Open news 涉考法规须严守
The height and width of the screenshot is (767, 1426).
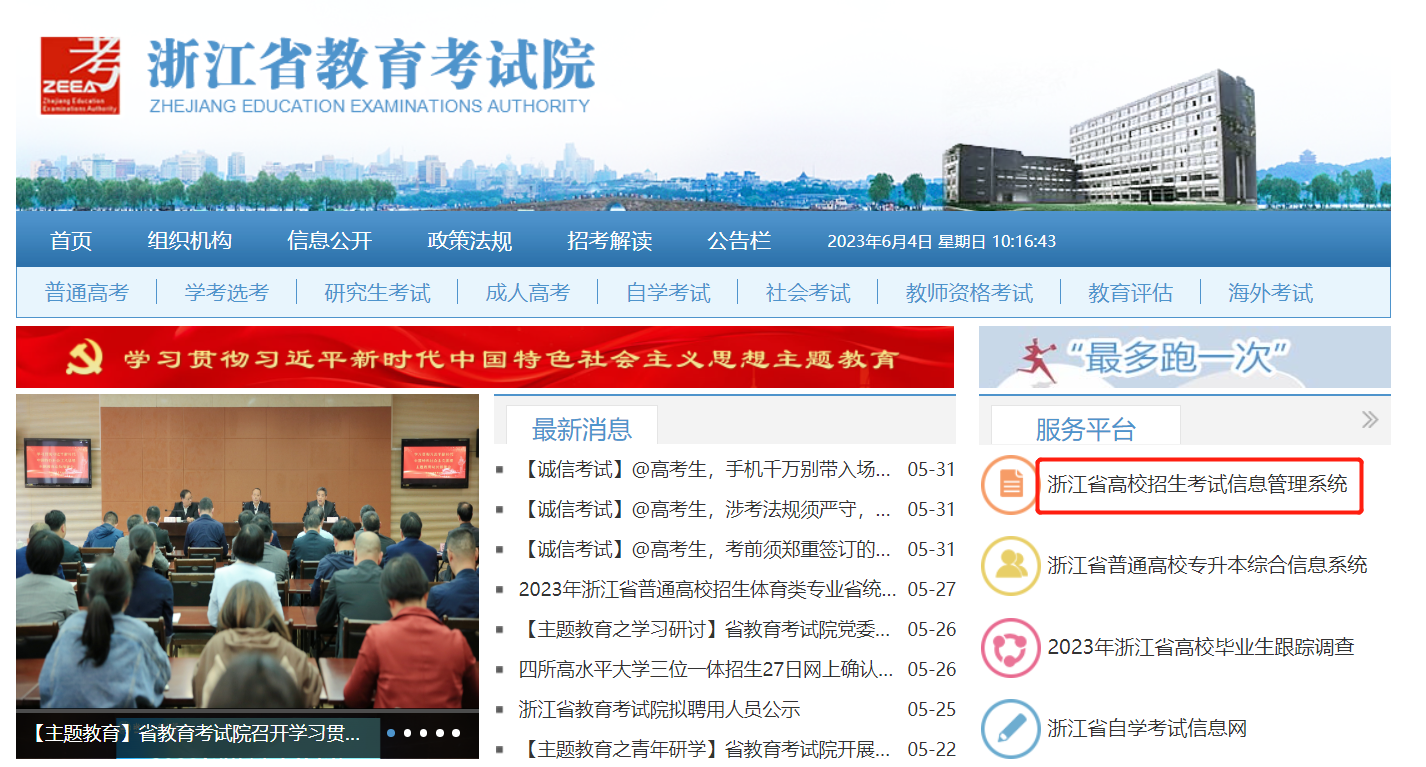tap(705, 510)
